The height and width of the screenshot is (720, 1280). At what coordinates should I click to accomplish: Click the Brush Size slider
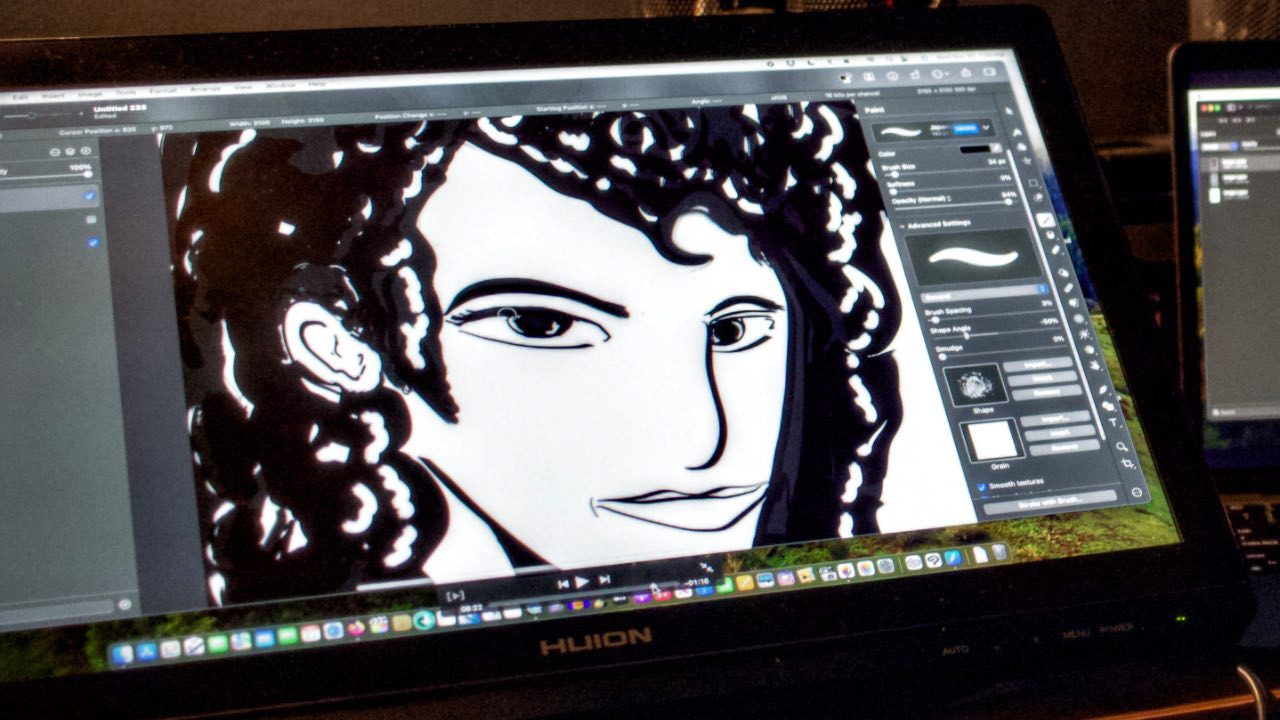[946, 173]
